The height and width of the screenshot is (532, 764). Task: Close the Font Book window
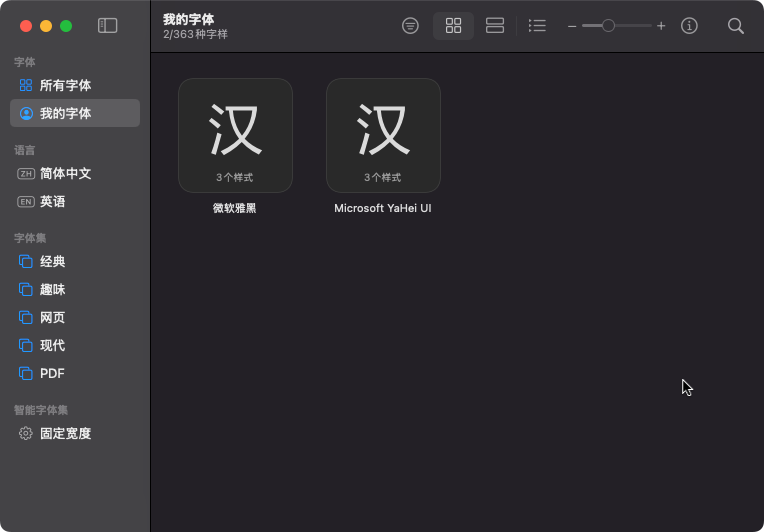(26, 26)
